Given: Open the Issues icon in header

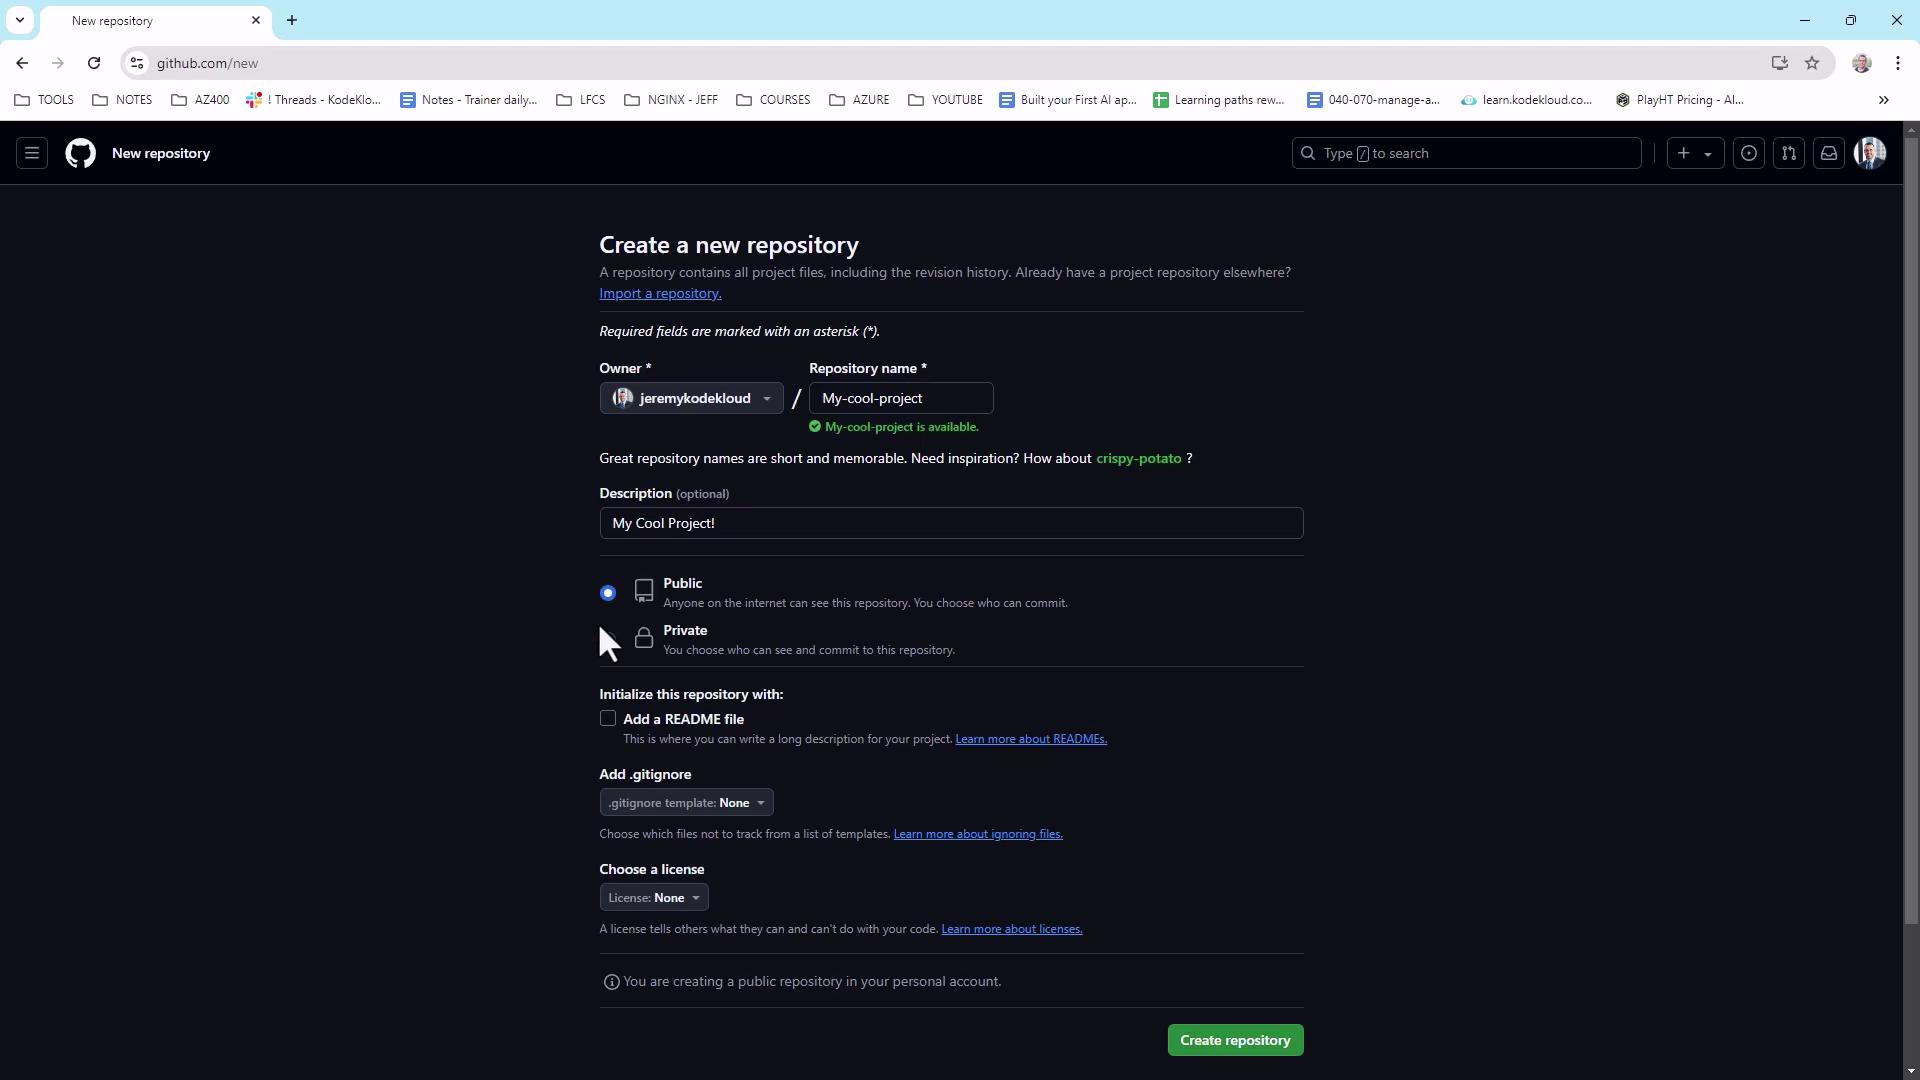Looking at the screenshot, I should click(1748, 153).
